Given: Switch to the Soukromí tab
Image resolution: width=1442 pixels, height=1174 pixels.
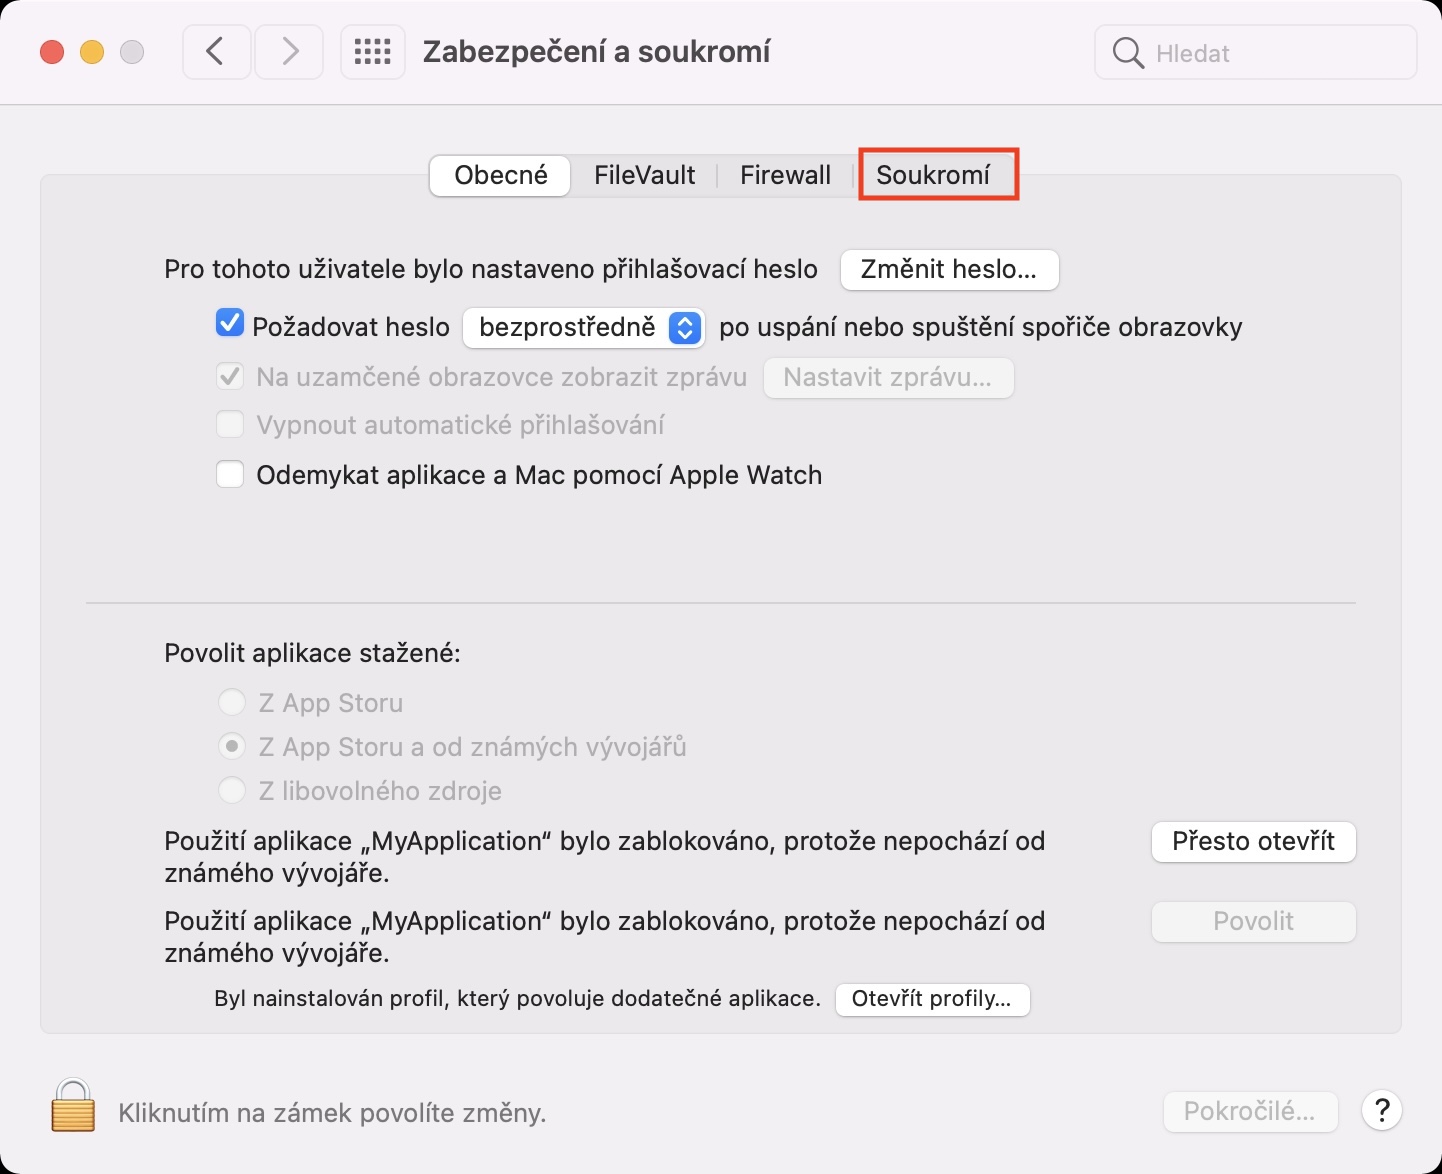Looking at the screenshot, I should point(933,175).
